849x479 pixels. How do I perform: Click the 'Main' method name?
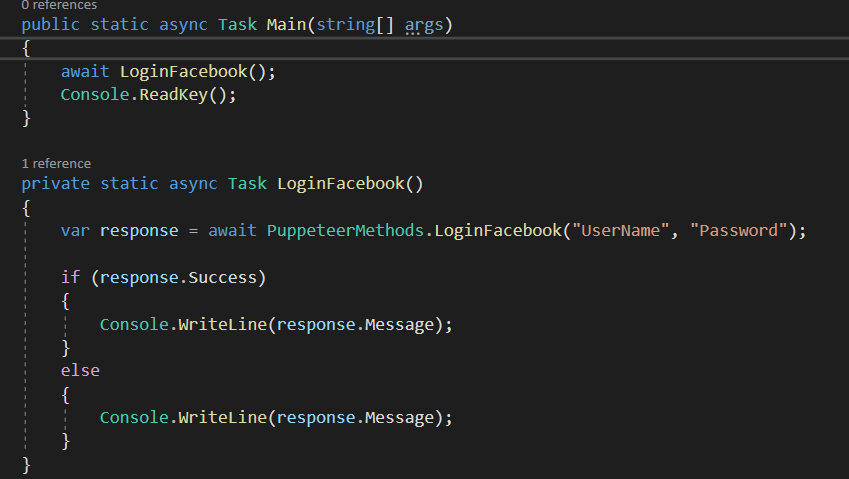(x=286, y=25)
